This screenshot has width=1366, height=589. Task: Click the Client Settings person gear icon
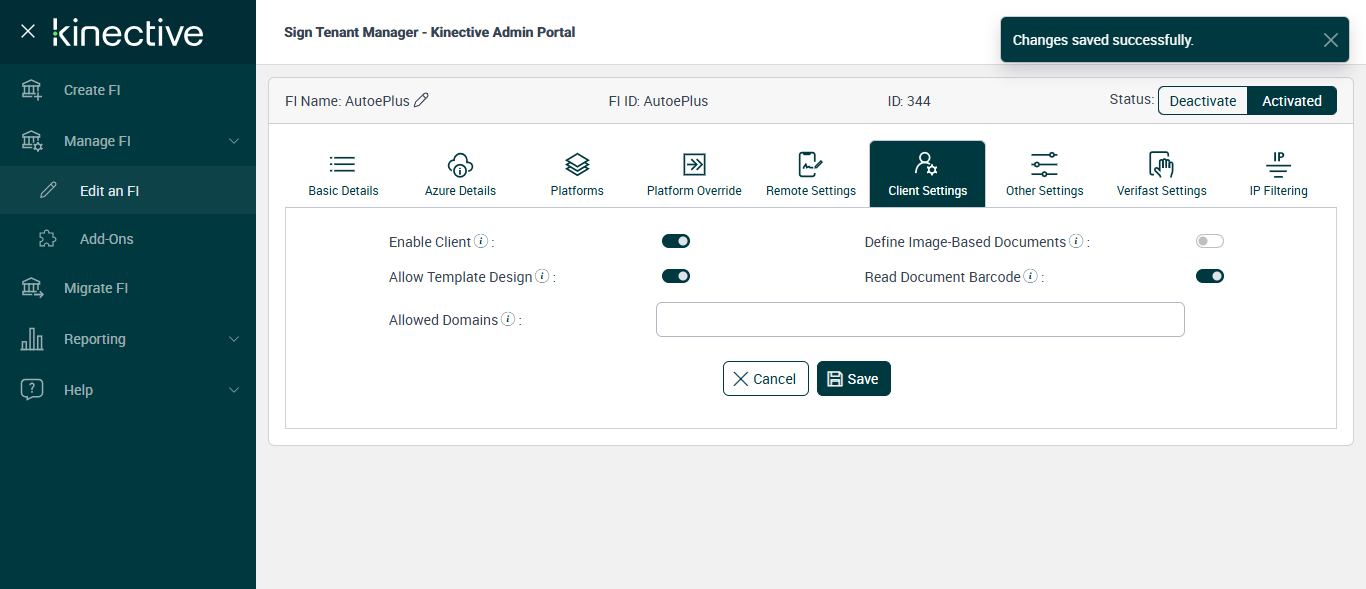tap(926, 164)
